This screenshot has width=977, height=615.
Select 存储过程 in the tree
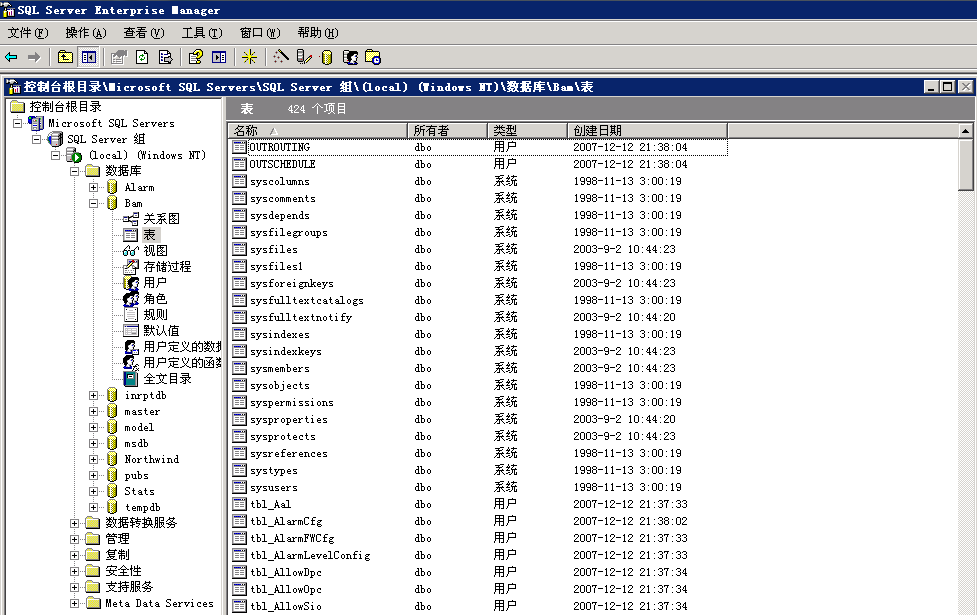(167, 267)
